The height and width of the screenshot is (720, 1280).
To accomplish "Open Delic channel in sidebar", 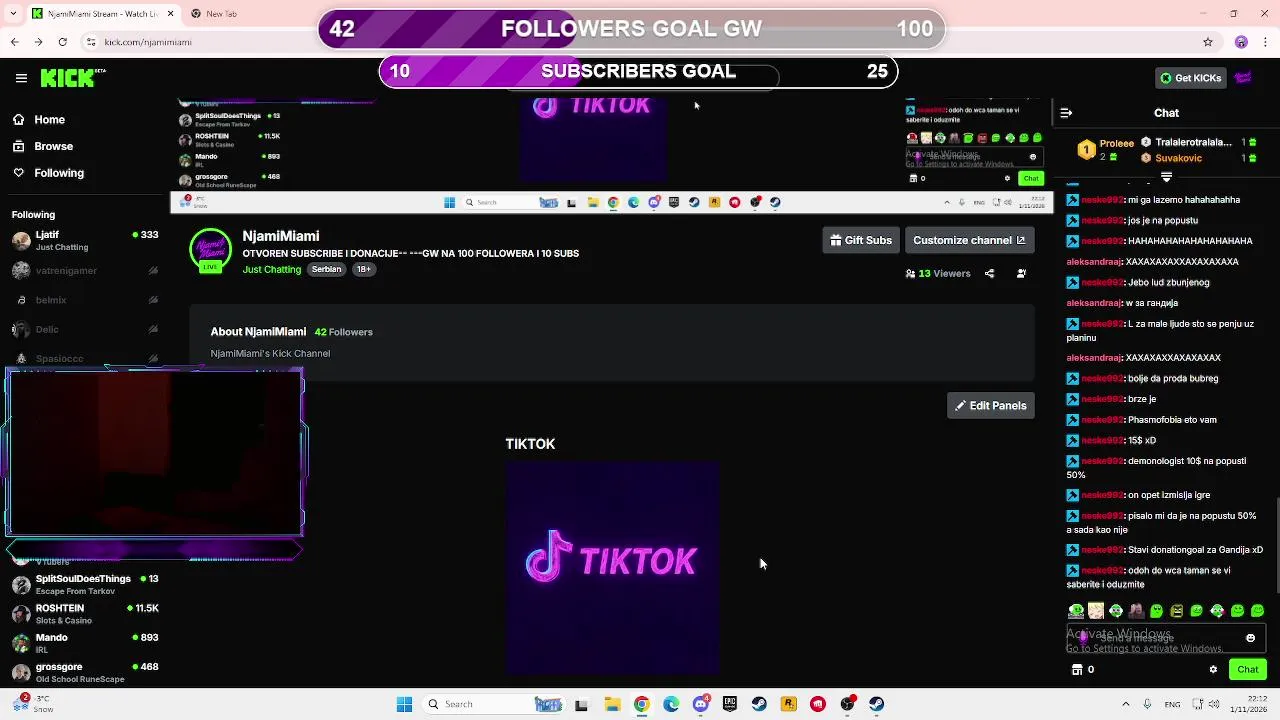I will (85, 329).
